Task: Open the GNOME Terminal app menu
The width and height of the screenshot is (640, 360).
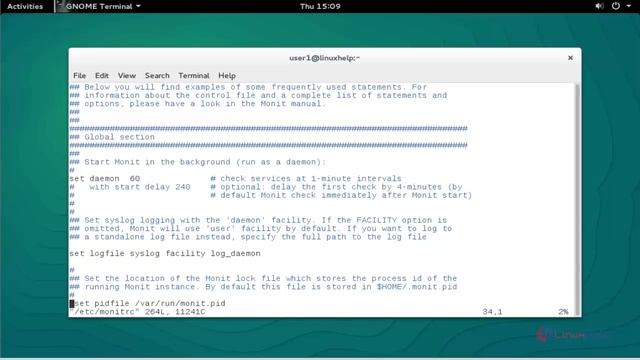Action: point(99,6)
